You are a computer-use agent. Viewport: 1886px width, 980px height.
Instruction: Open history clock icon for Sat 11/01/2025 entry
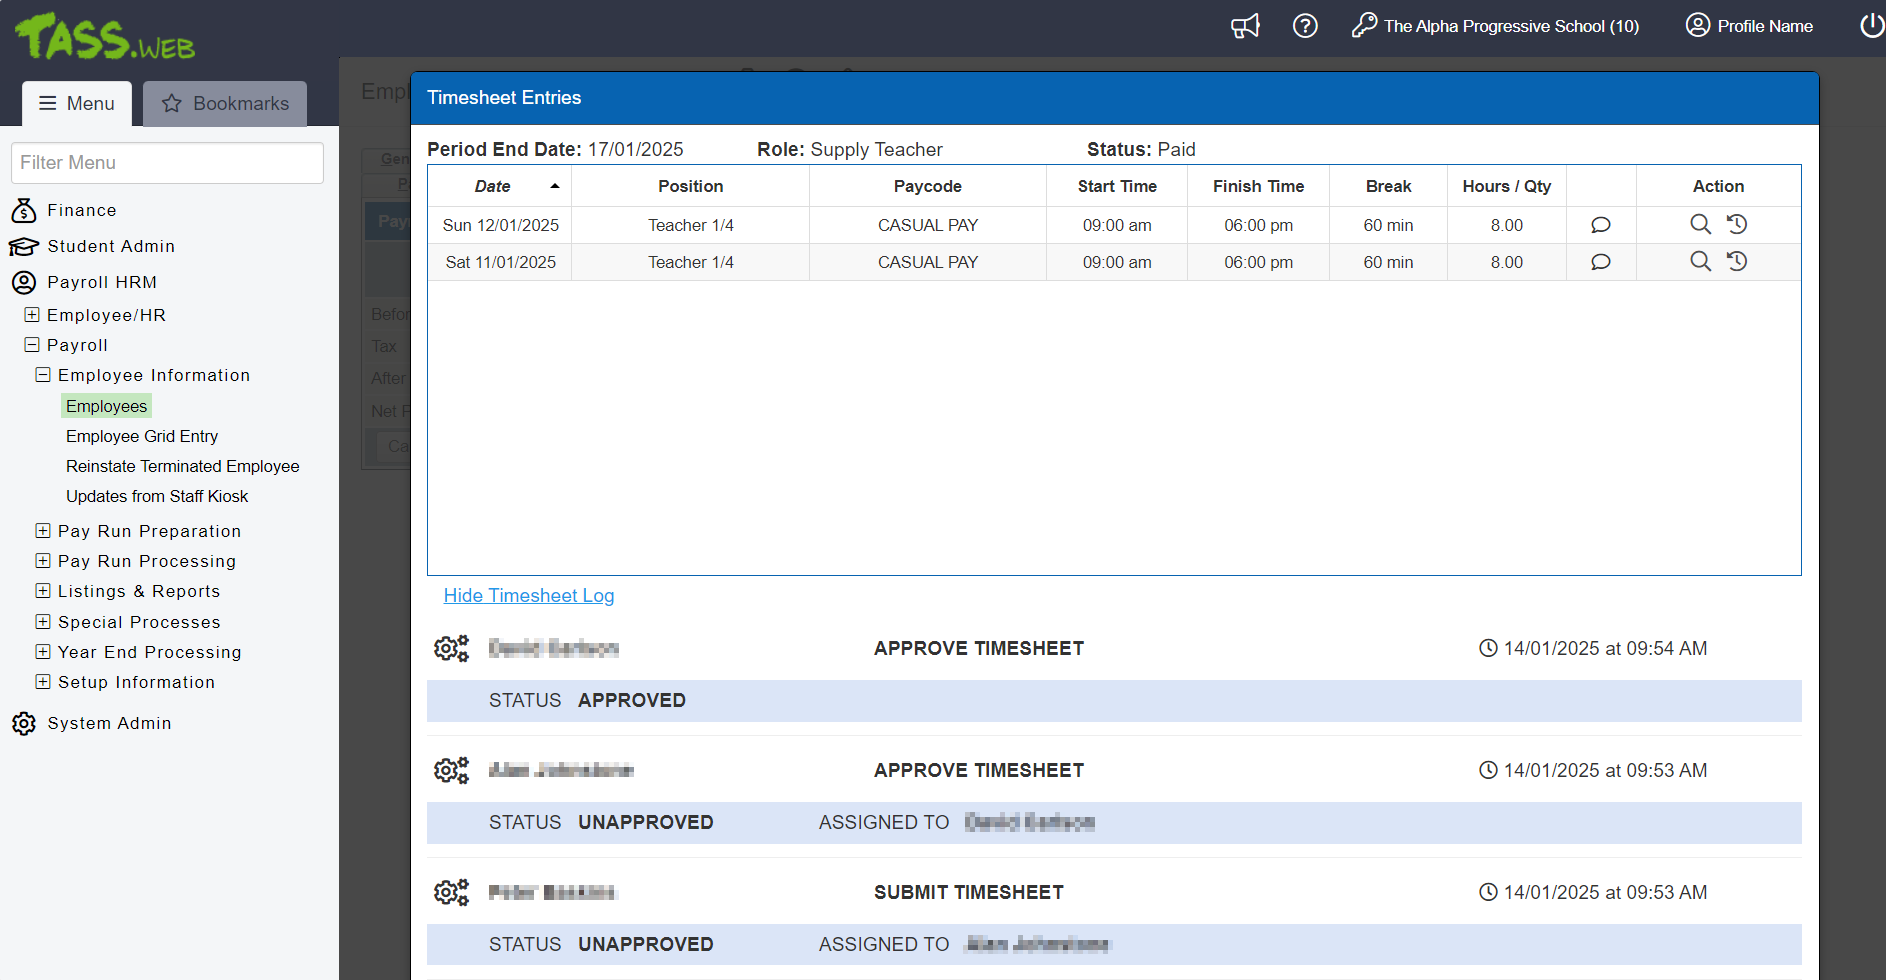pyautogui.click(x=1737, y=262)
